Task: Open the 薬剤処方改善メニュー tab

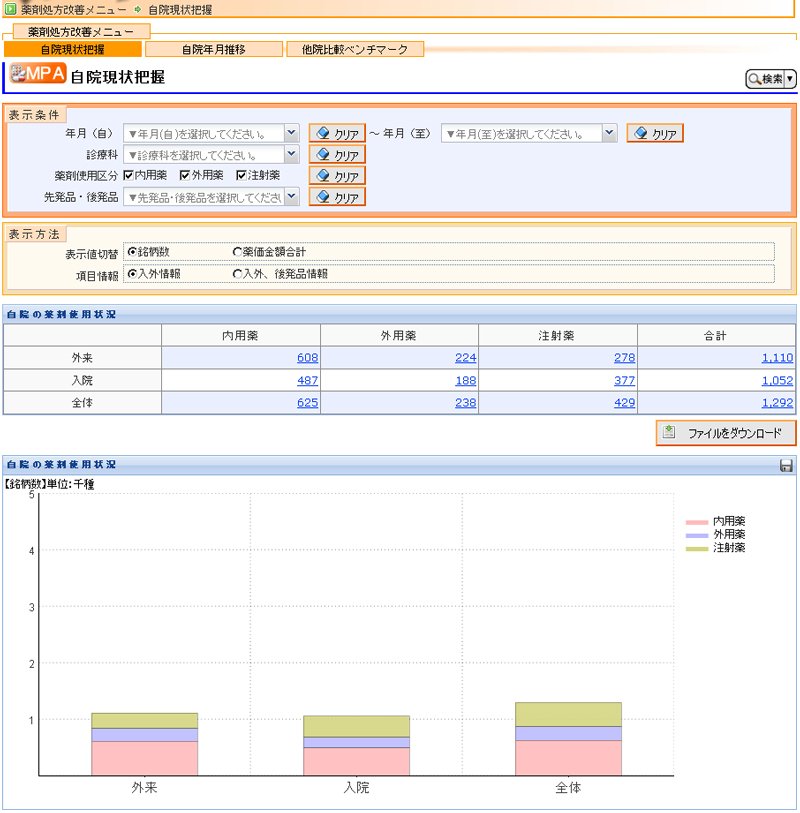Action: coord(81,32)
